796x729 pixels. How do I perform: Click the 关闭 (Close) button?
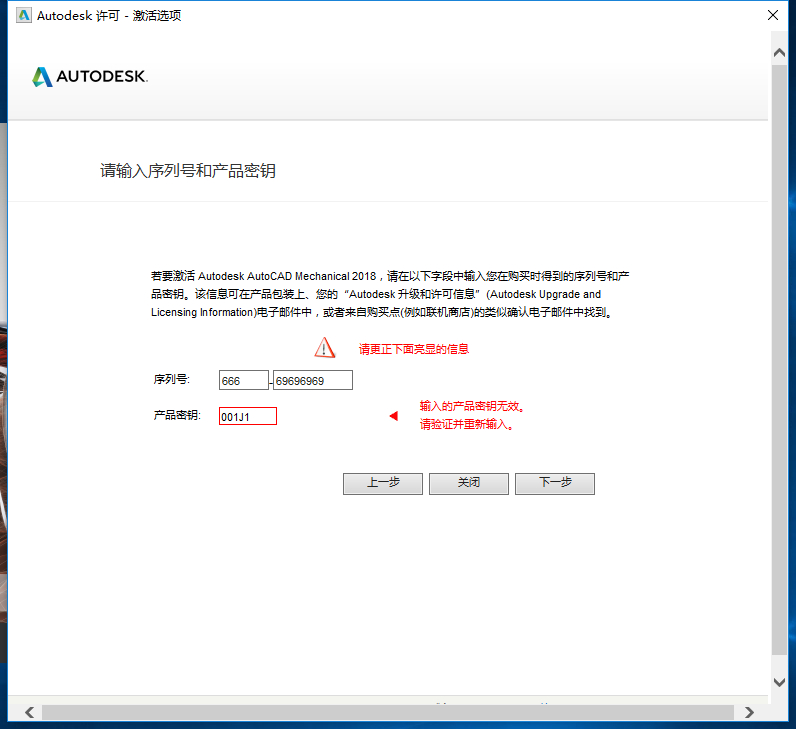click(469, 483)
